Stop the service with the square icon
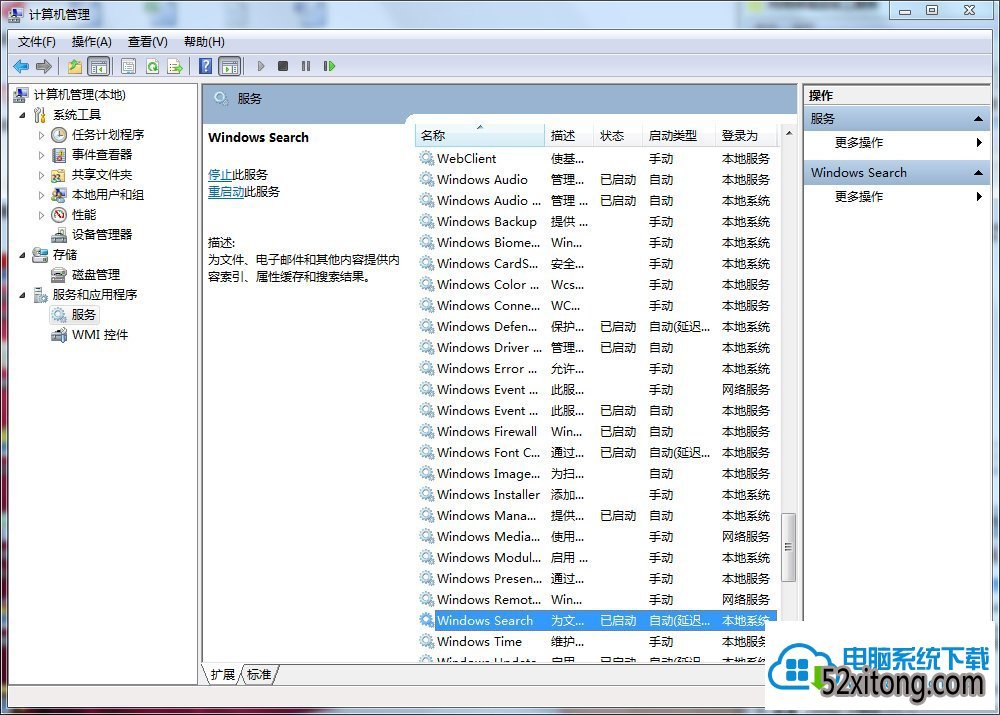The image size is (1000, 715). (283, 66)
